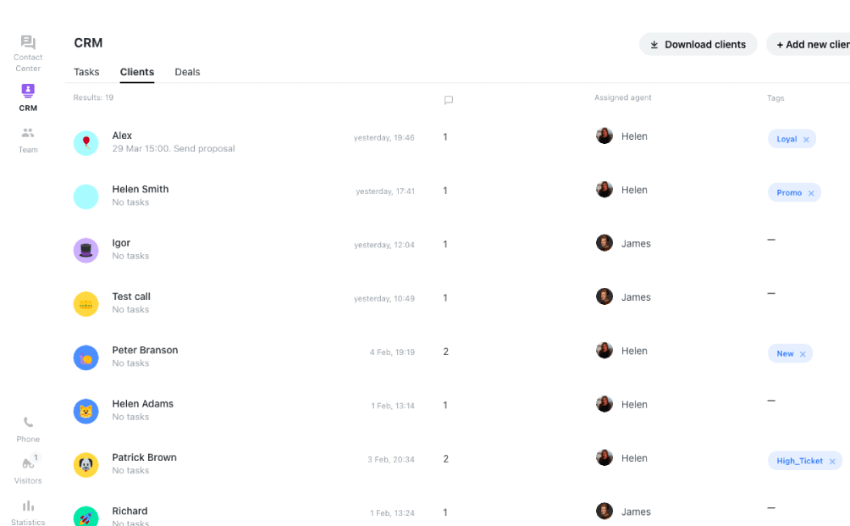Open the Phone panel
The width and height of the screenshot is (850, 526).
coord(28,428)
